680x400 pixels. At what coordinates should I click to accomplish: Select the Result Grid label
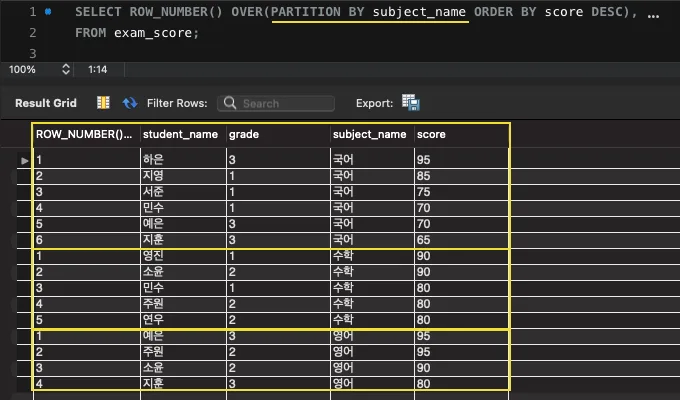pos(46,103)
